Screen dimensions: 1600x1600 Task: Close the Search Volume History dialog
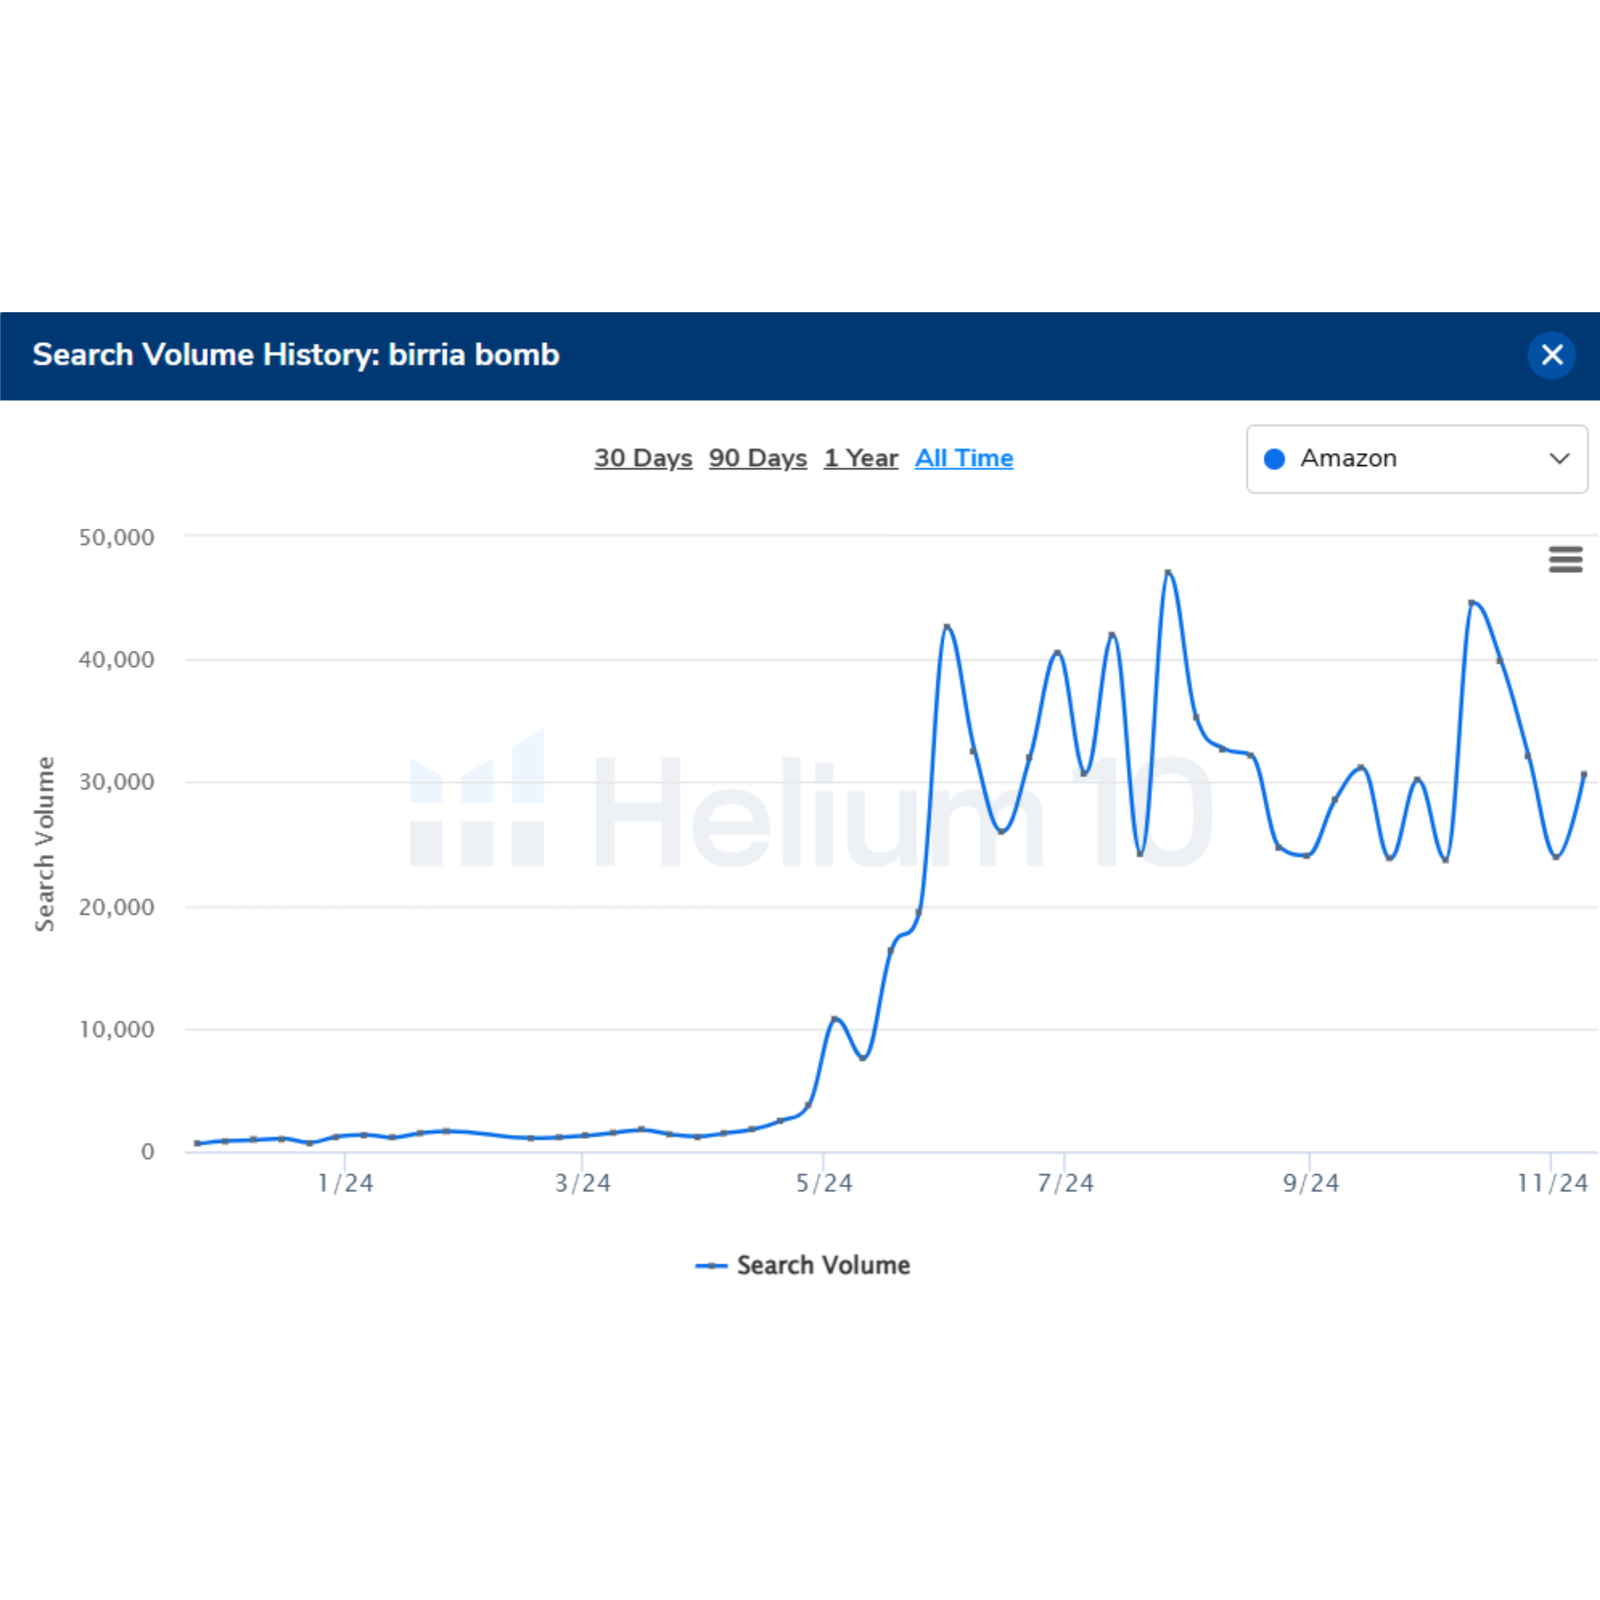[1552, 355]
